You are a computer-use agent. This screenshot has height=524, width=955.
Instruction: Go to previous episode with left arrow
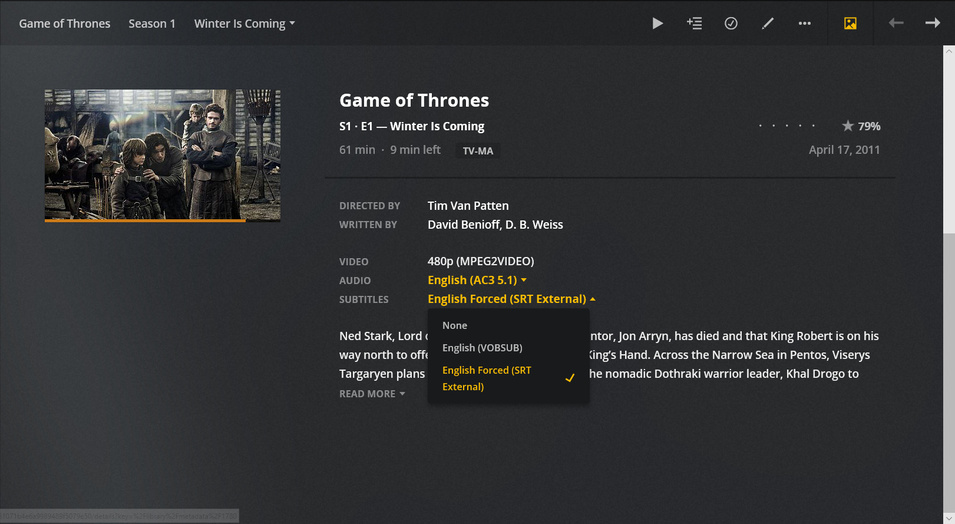[x=896, y=23]
